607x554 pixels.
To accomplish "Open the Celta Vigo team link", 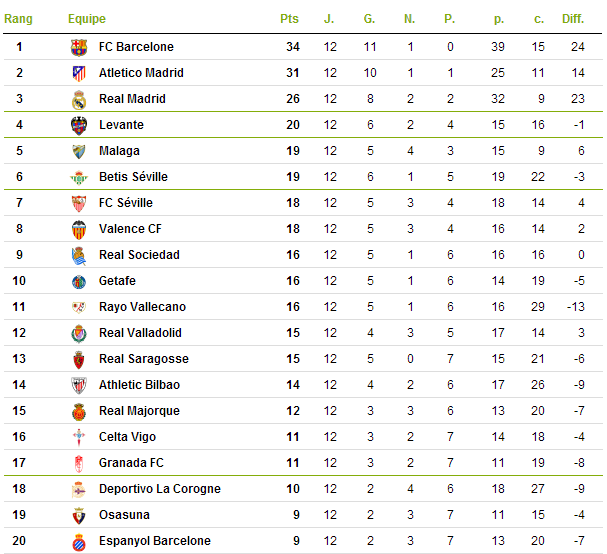I will 127,437.
